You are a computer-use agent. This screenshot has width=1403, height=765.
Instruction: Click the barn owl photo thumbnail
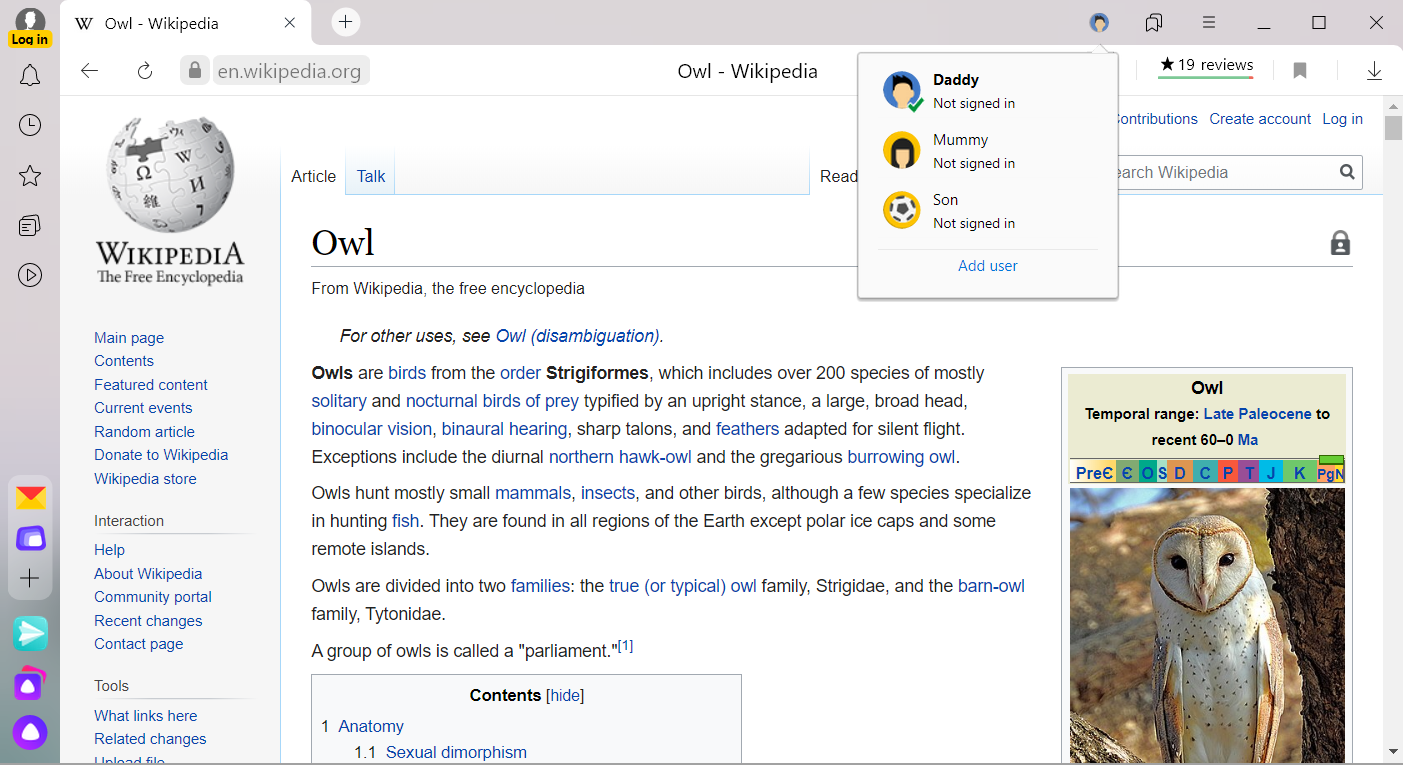click(1207, 626)
